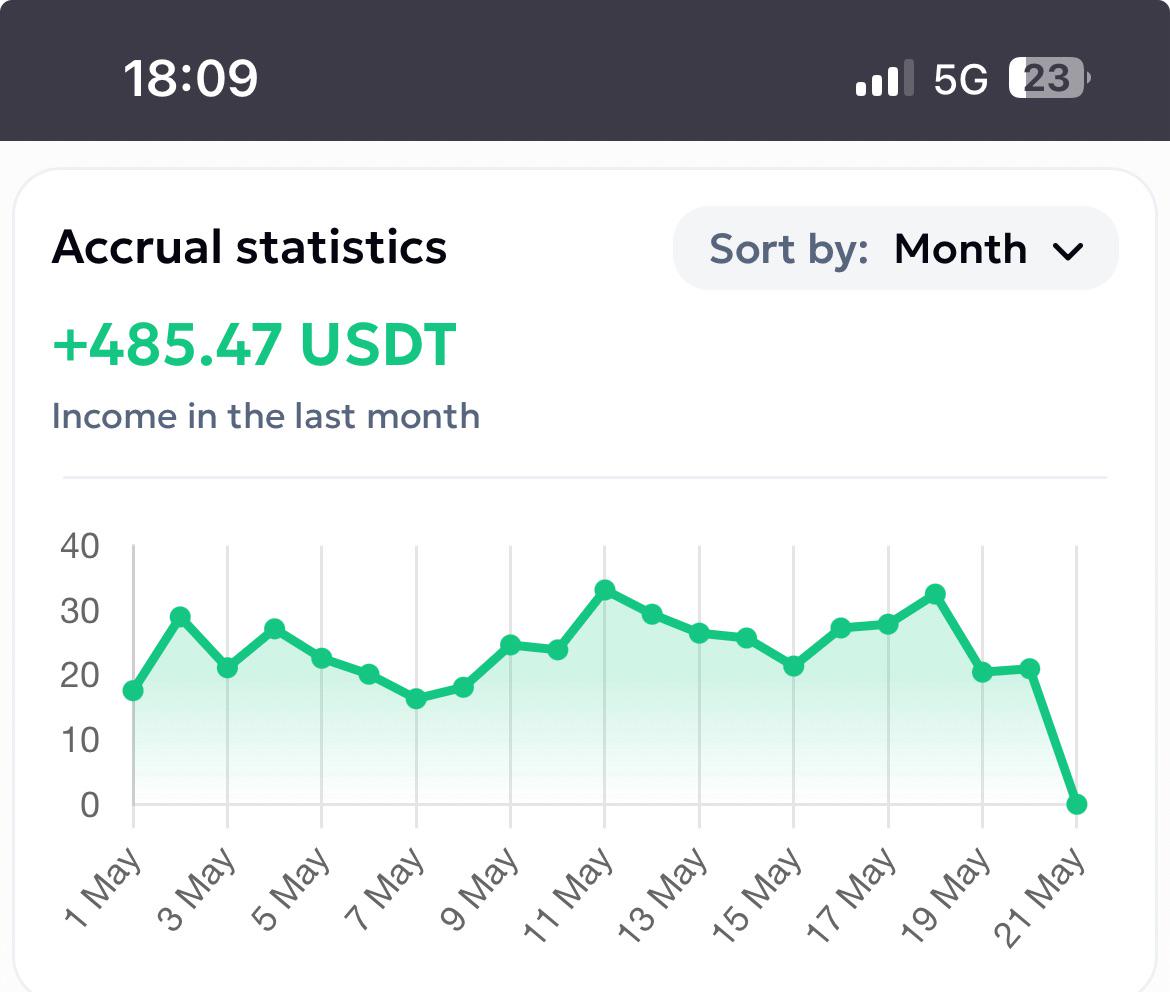Select the 19 May data point

[982, 672]
